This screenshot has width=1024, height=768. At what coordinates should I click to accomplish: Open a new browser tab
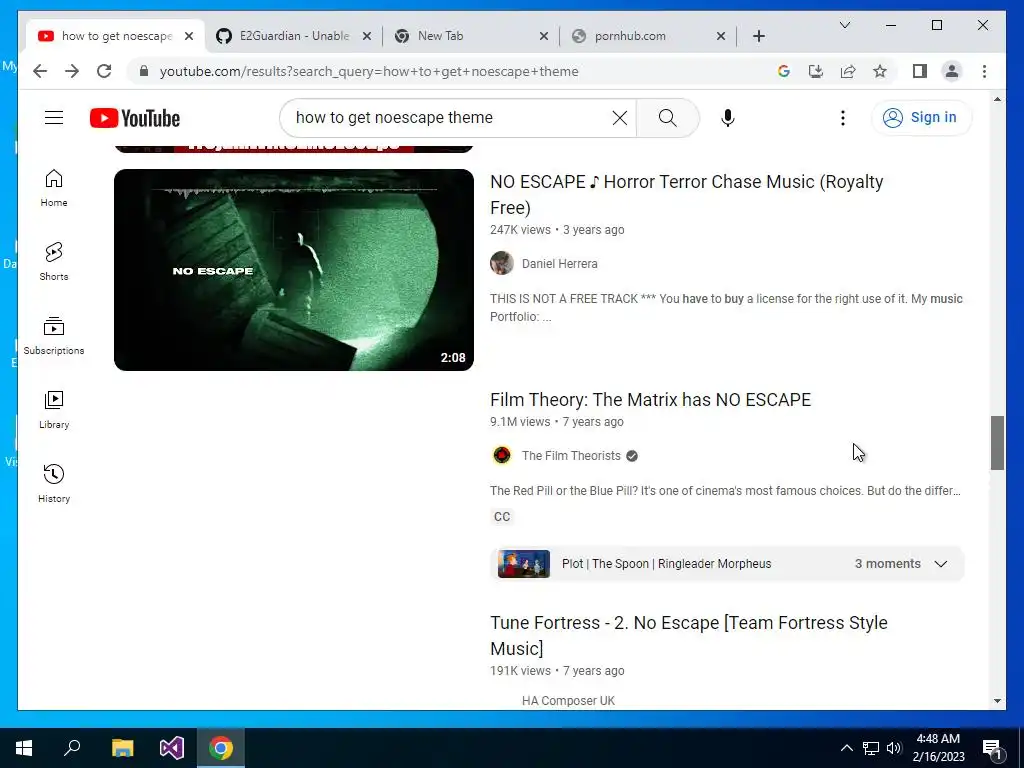[759, 36]
